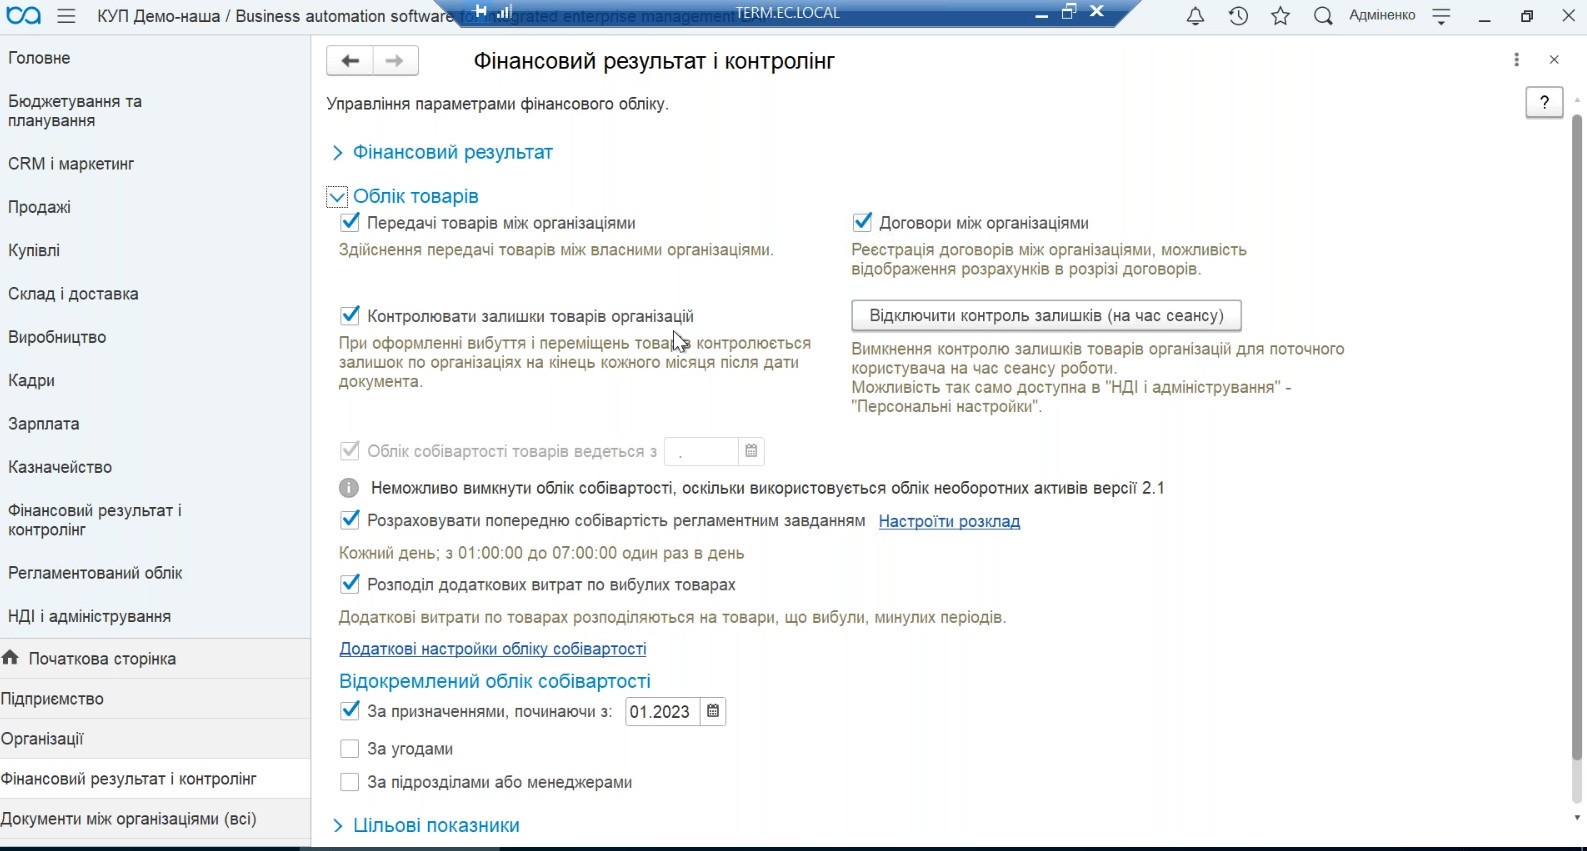Open Головне section

point(39,58)
